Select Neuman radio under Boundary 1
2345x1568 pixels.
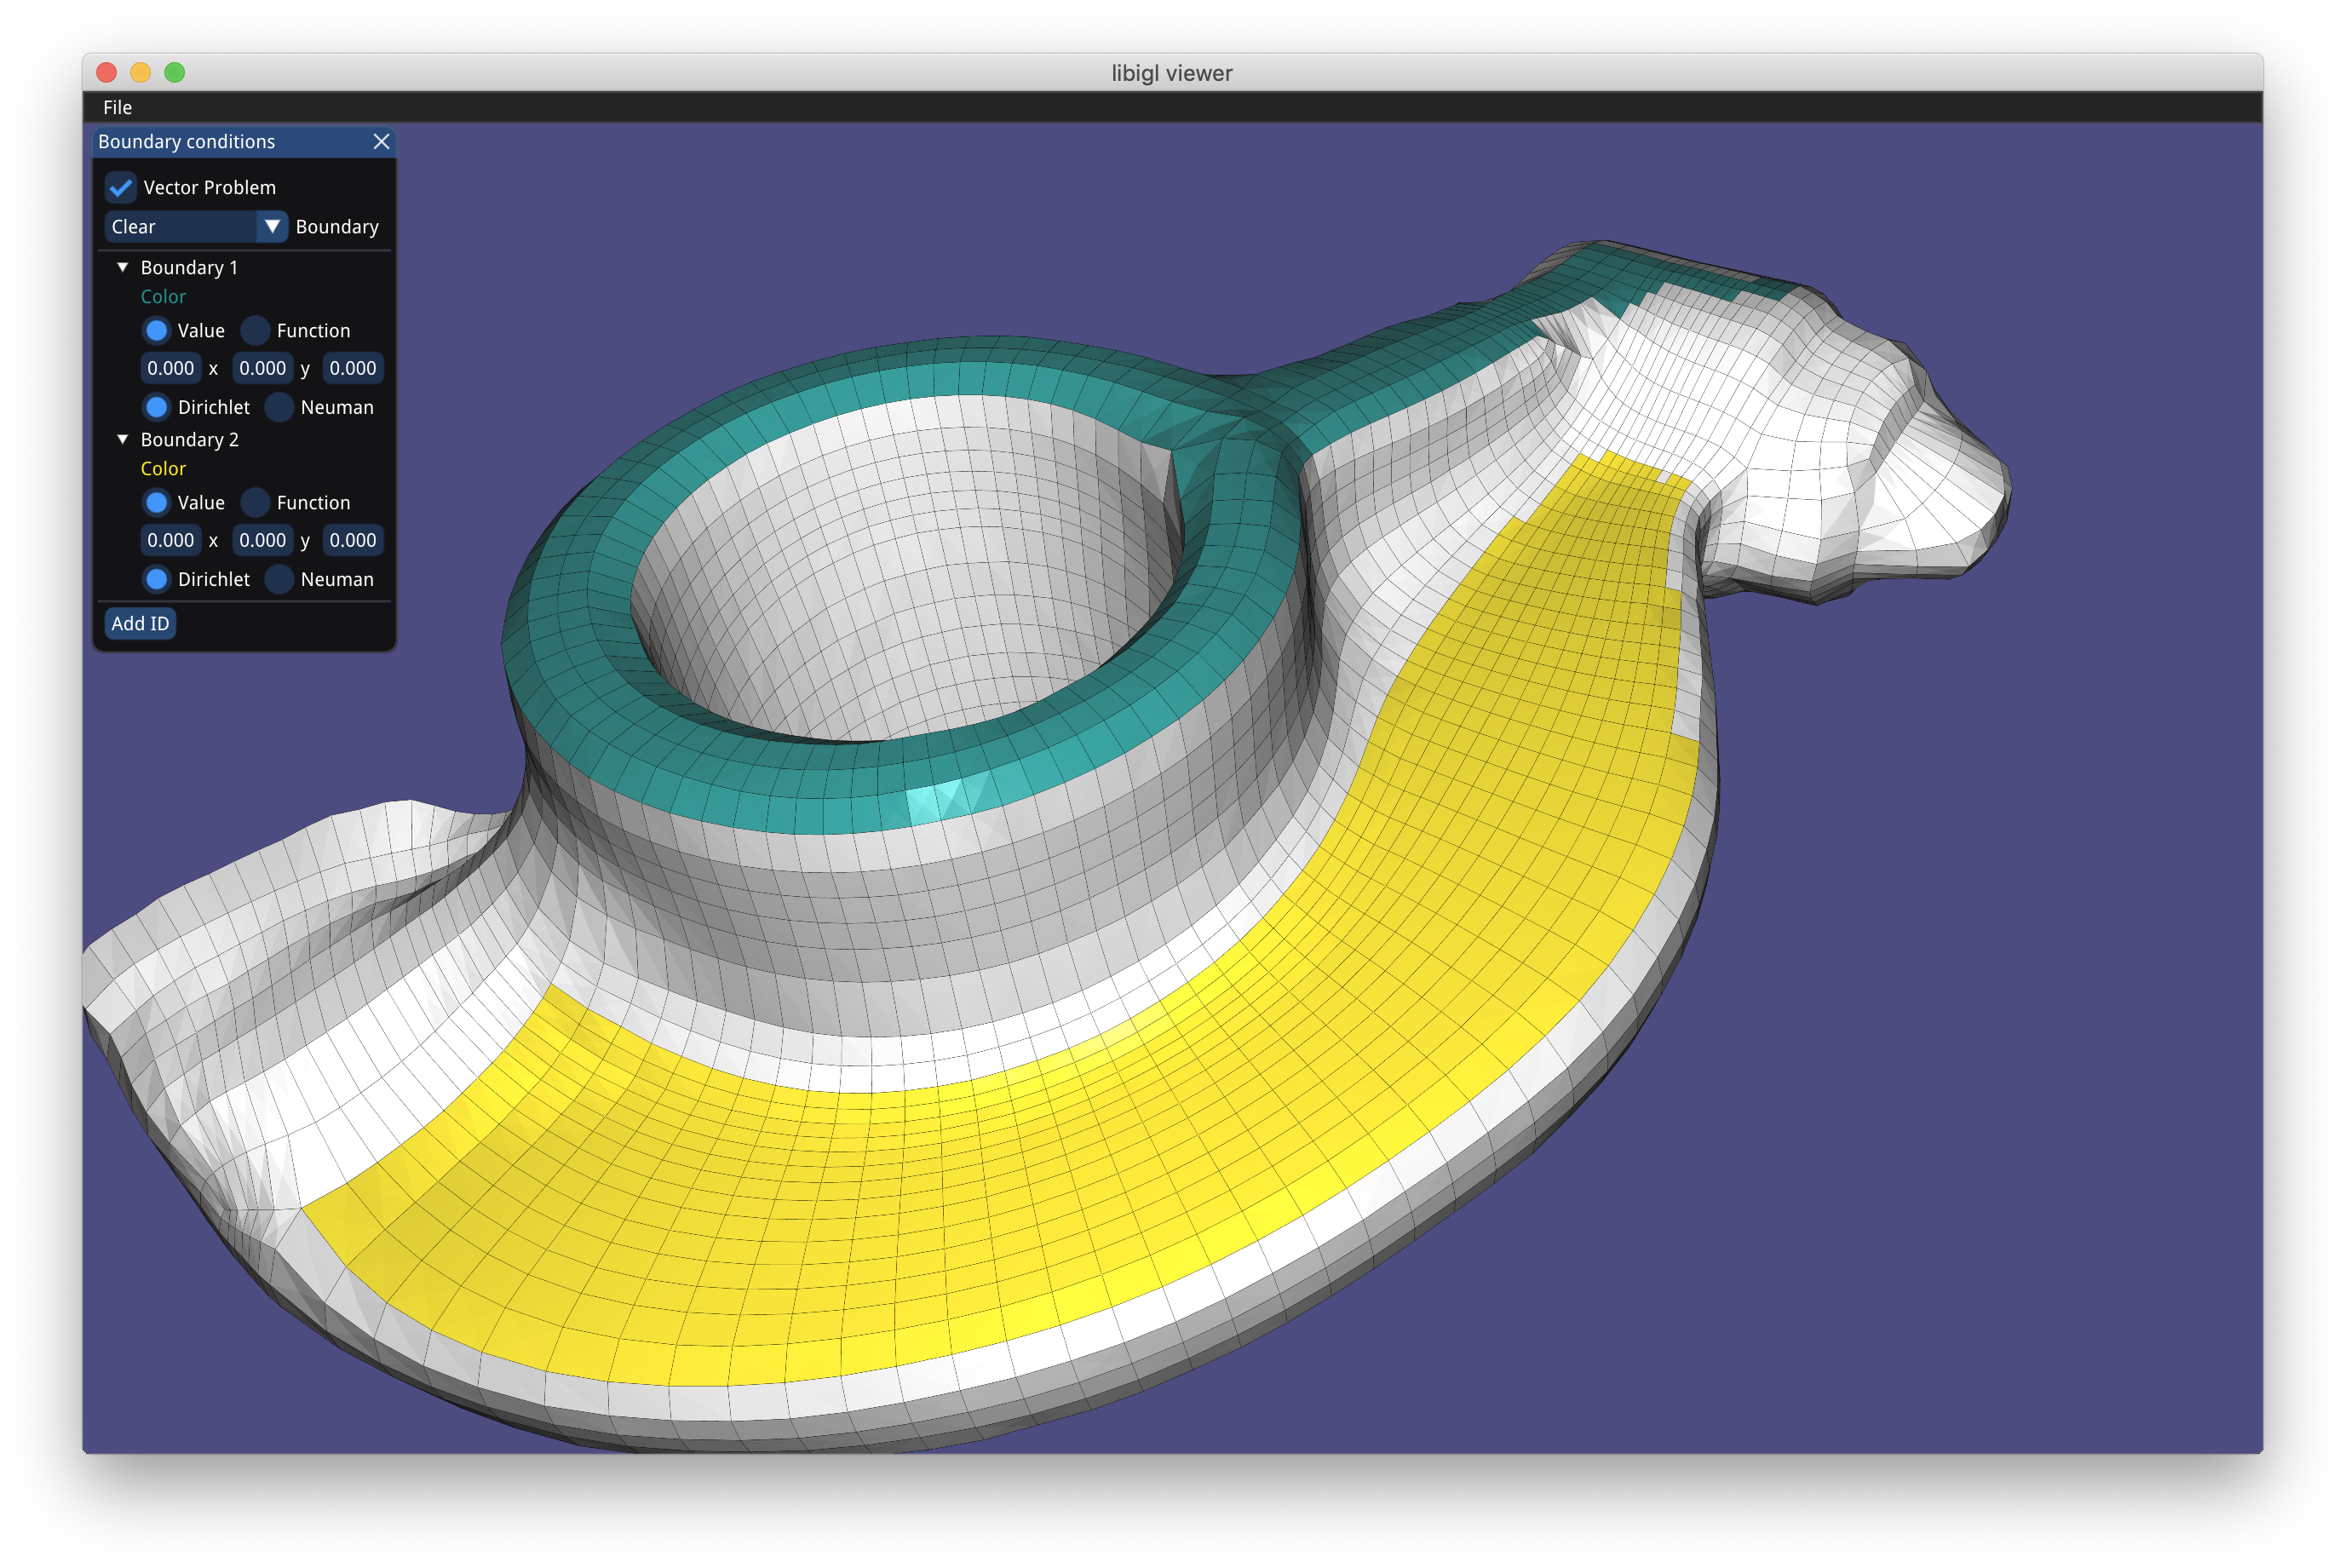point(279,407)
